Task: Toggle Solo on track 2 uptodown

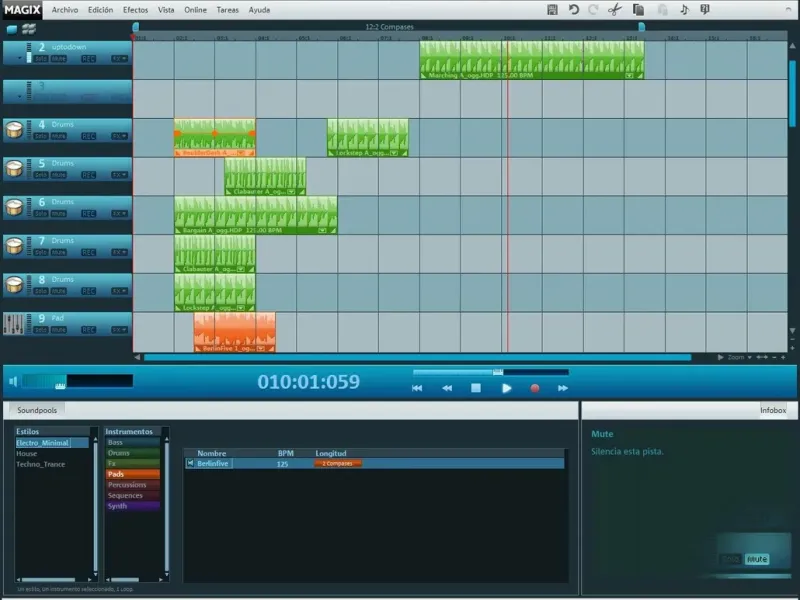Action: [41, 59]
